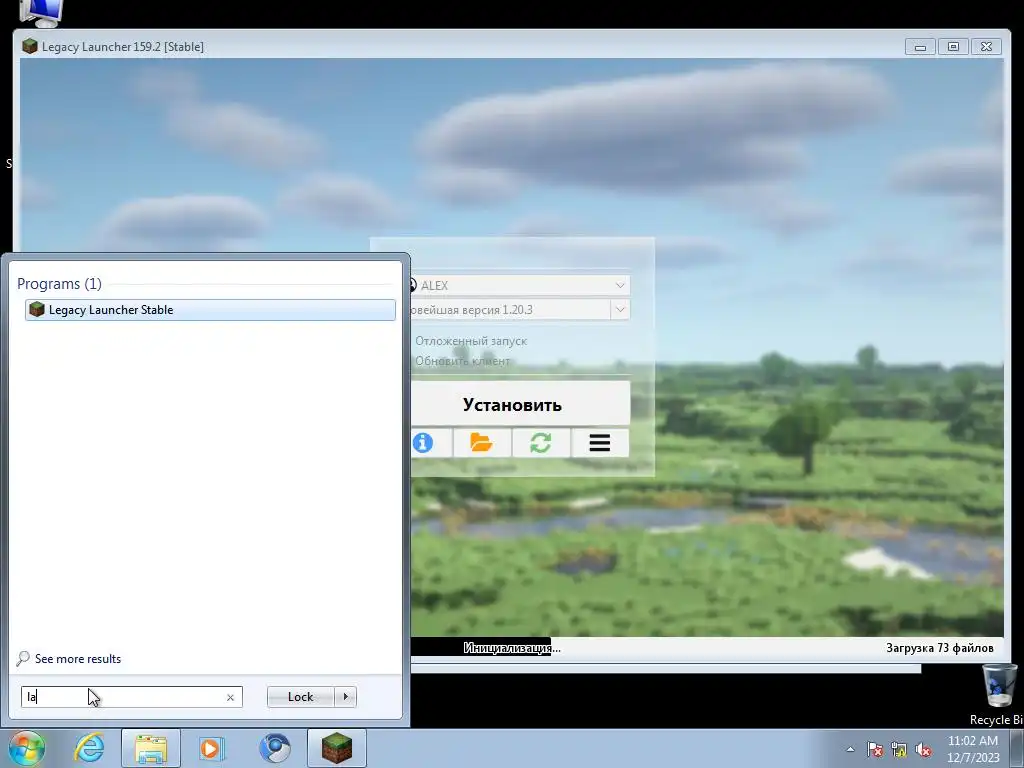Open the launcher info icon
Image resolution: width=1024 pixels, height=768 pixels.
pyautogui.click(x=423, y=443)
